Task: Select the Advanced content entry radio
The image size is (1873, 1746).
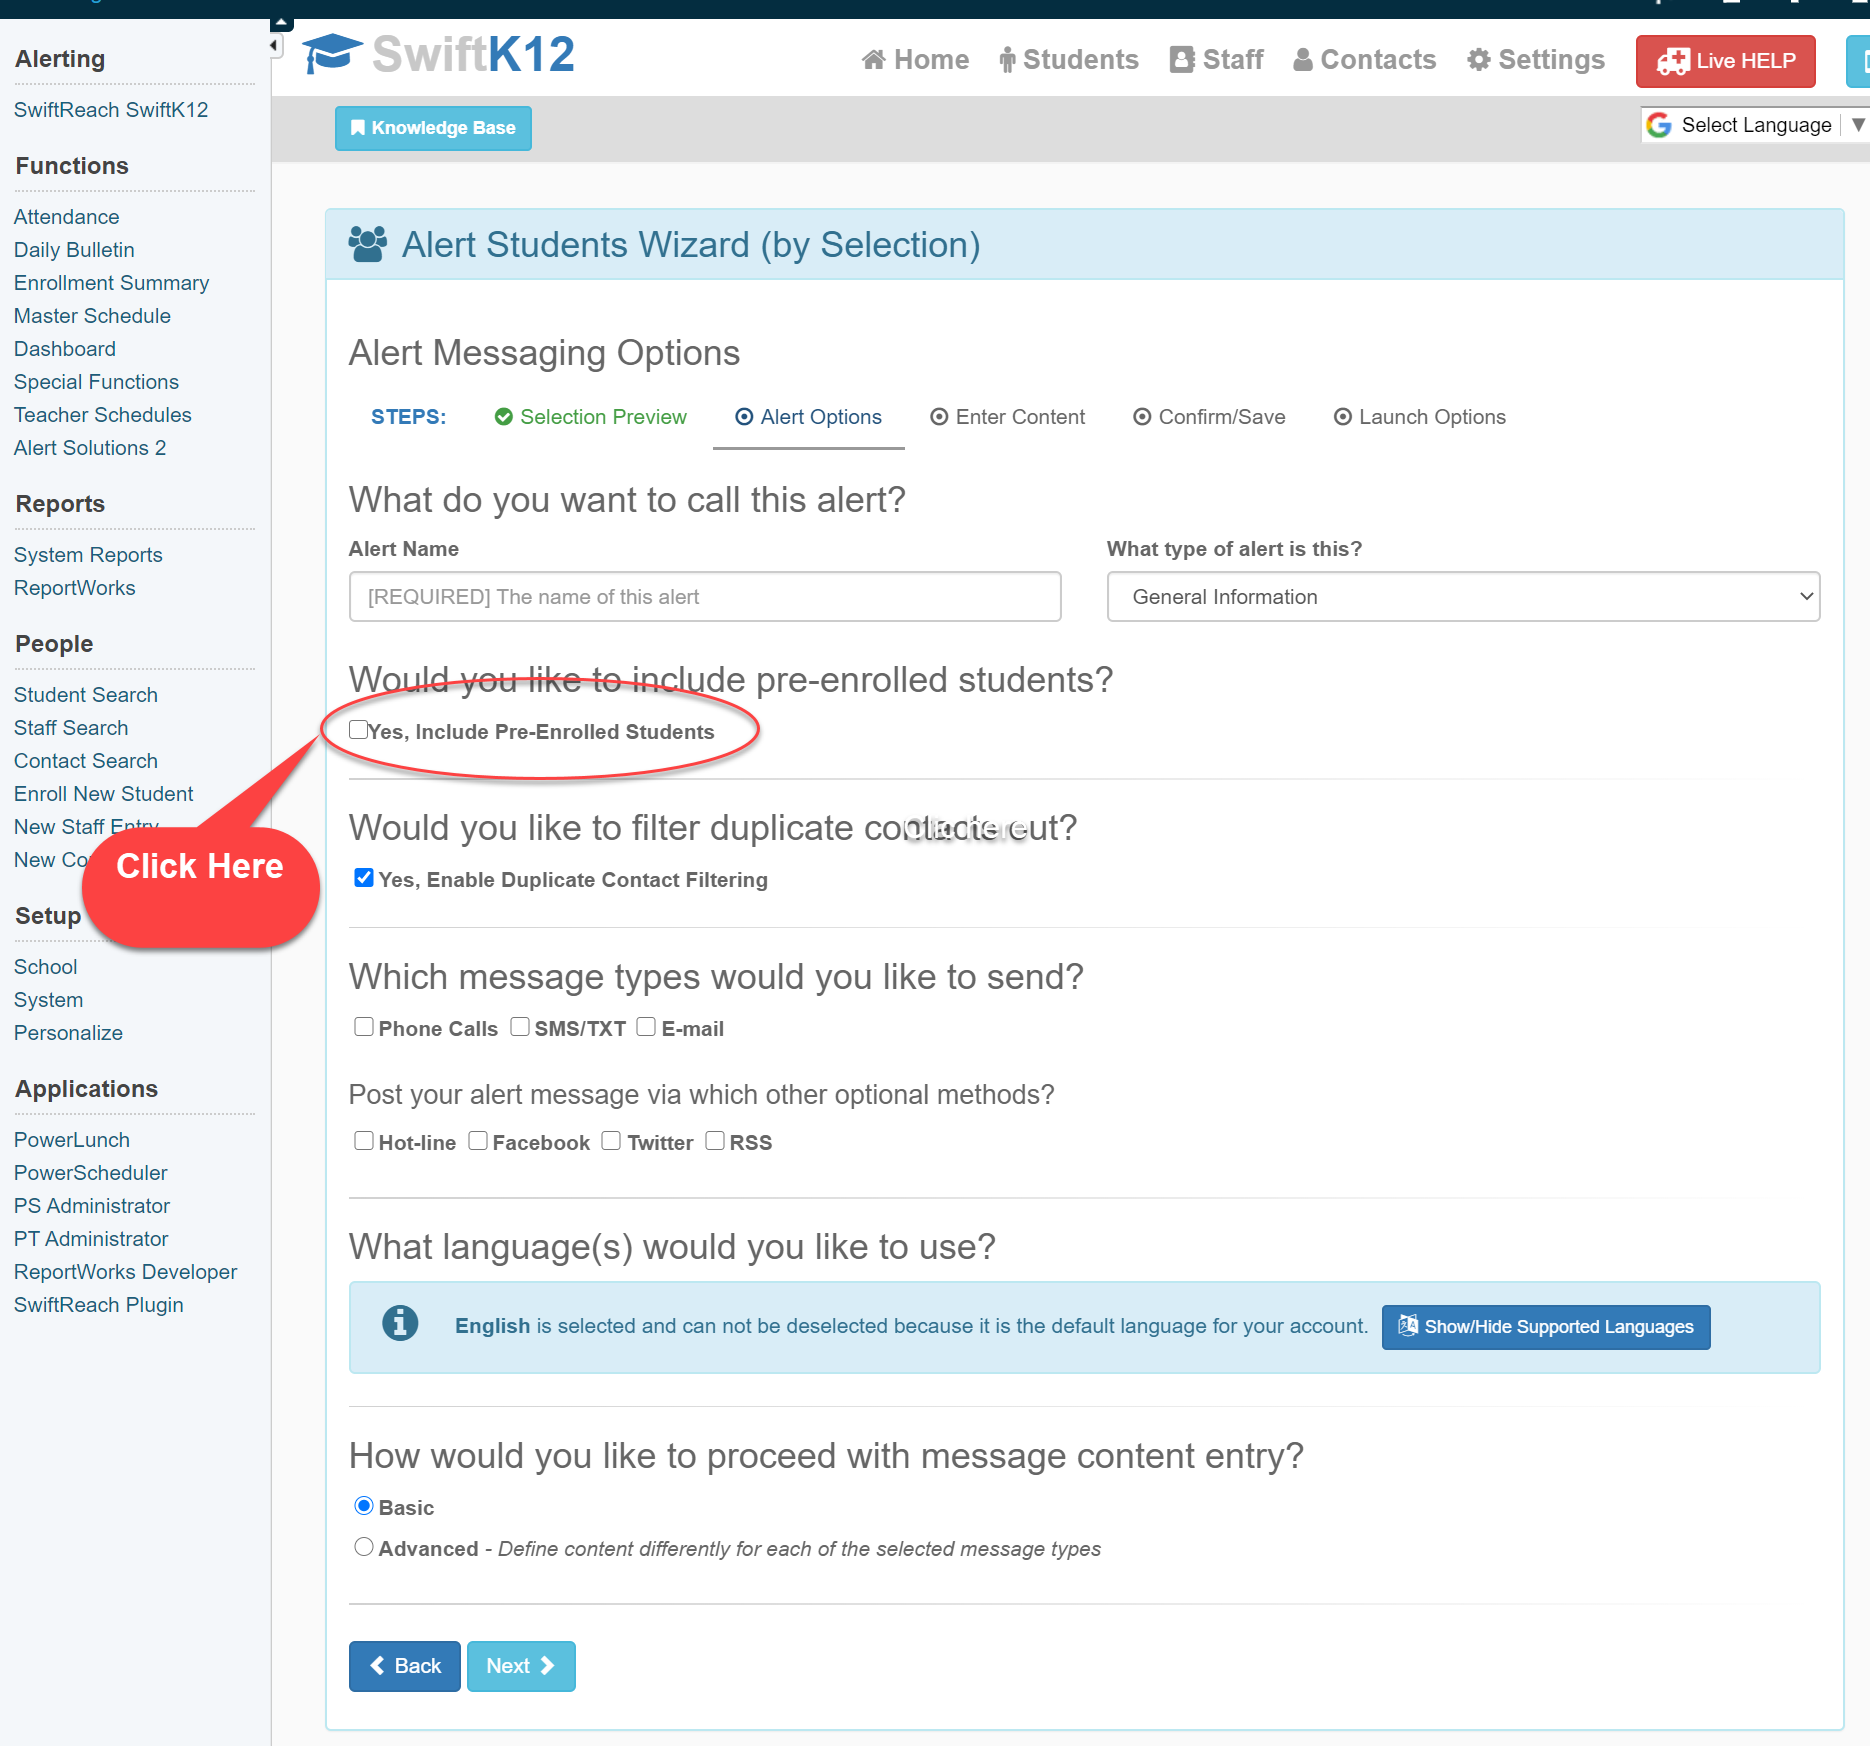Action: click(364, 1547)
